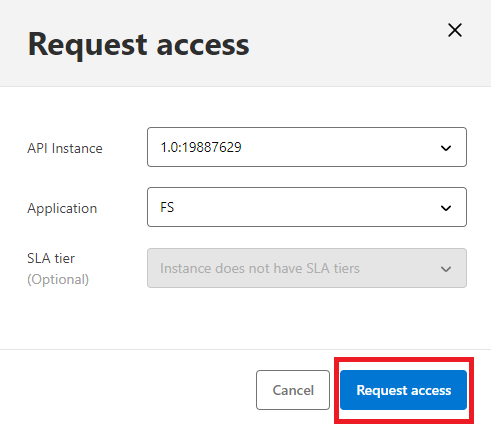This screenshot has width=491, height=425.
Task: Click the greyed chevron in SLA tier box
Action: pos(446,269)
